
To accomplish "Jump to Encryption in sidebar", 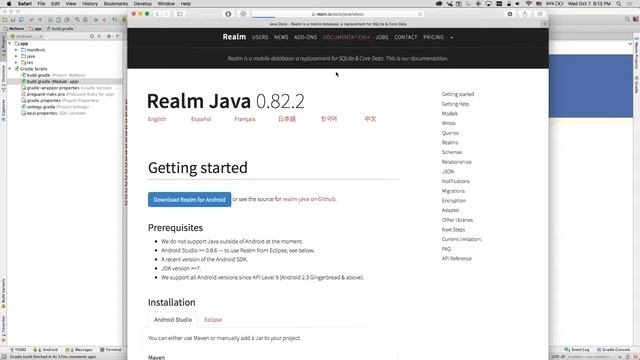I will 454,201.
